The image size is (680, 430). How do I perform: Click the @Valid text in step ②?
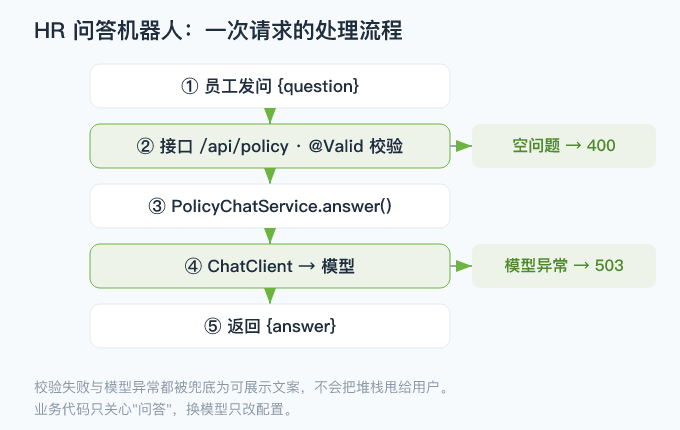pos(336,146)
